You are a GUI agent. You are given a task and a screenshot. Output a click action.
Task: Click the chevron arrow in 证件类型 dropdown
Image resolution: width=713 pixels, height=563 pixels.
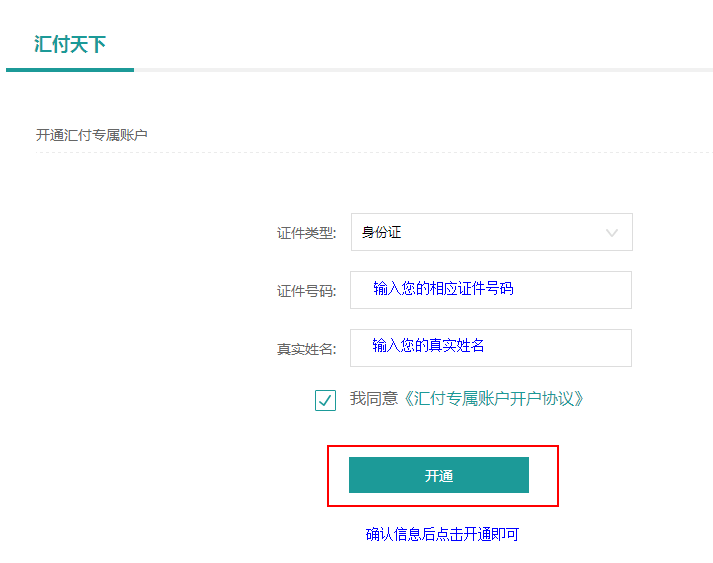point(612,233)
